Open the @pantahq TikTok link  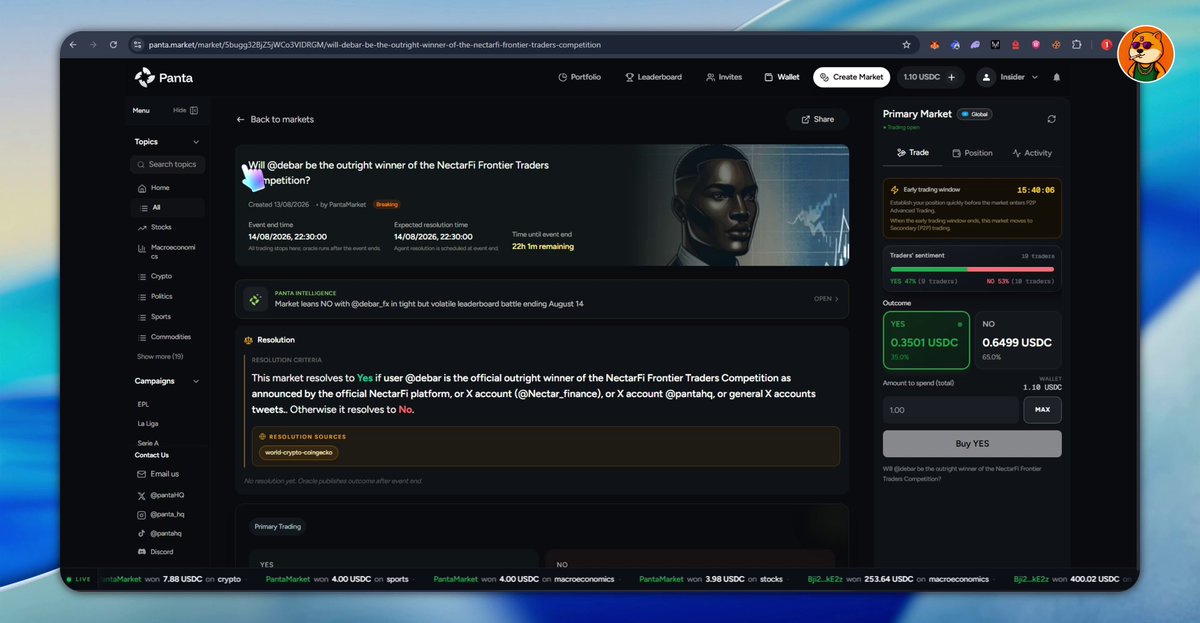tap(159, 533)
